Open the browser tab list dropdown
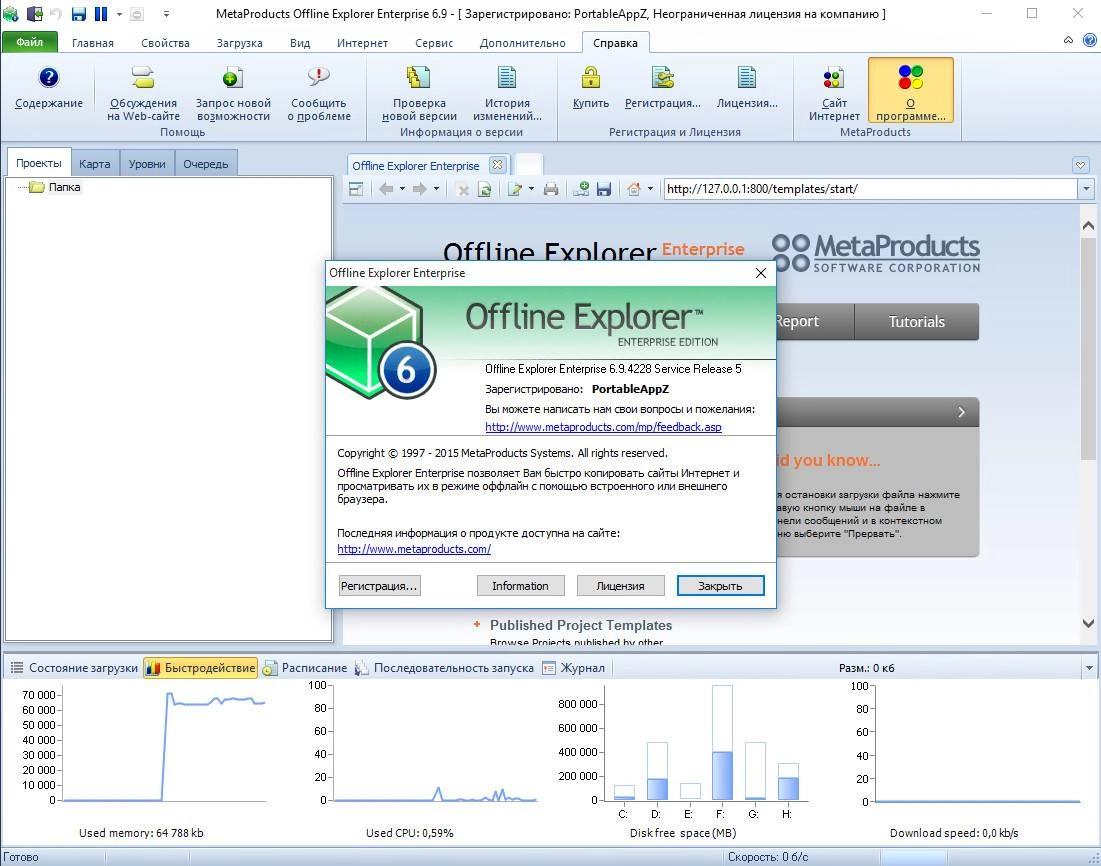Screen dimensions: 1101x866 pyautogui.click(x=1081, y=166)
